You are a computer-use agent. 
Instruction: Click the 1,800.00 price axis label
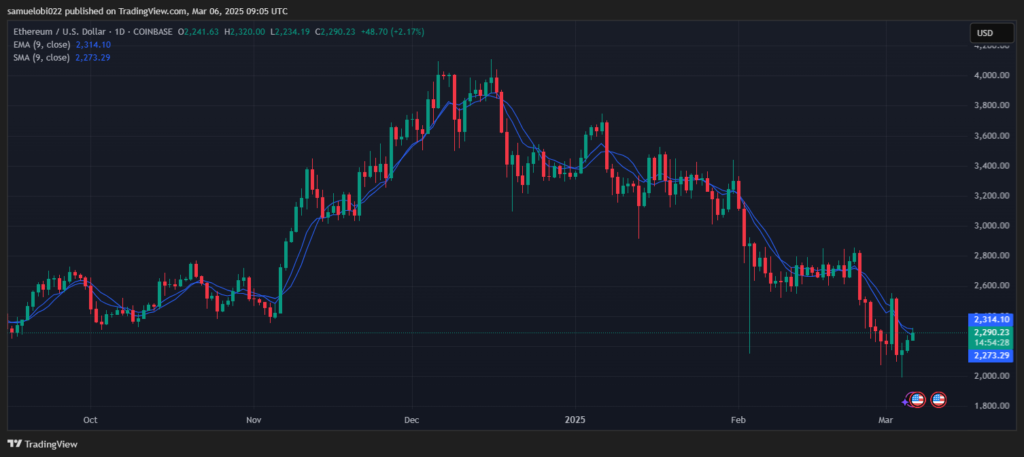[x=991, y=406]
